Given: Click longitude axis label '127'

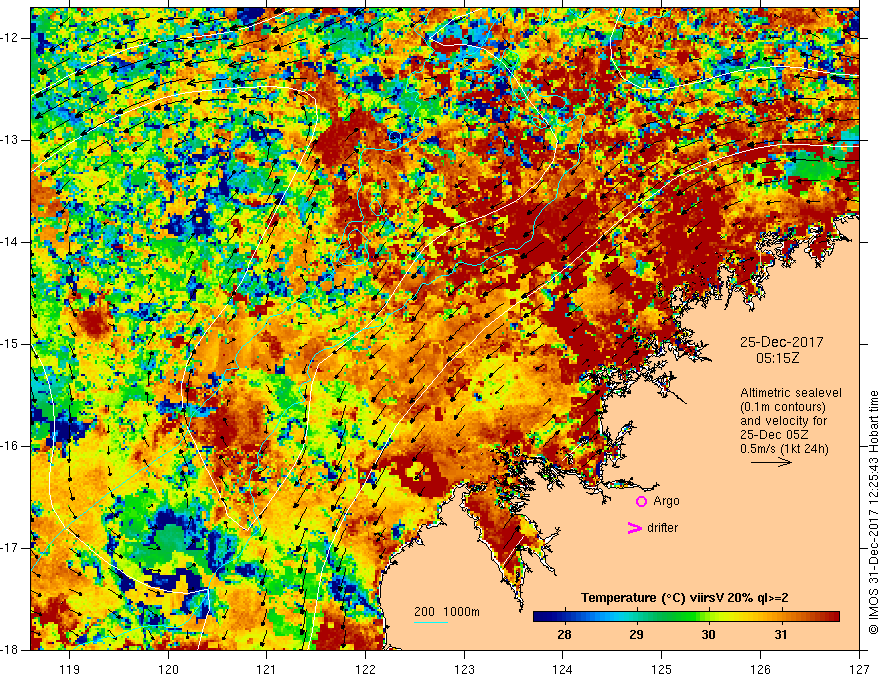Looking at the screenshot, I should coord(859,669).
